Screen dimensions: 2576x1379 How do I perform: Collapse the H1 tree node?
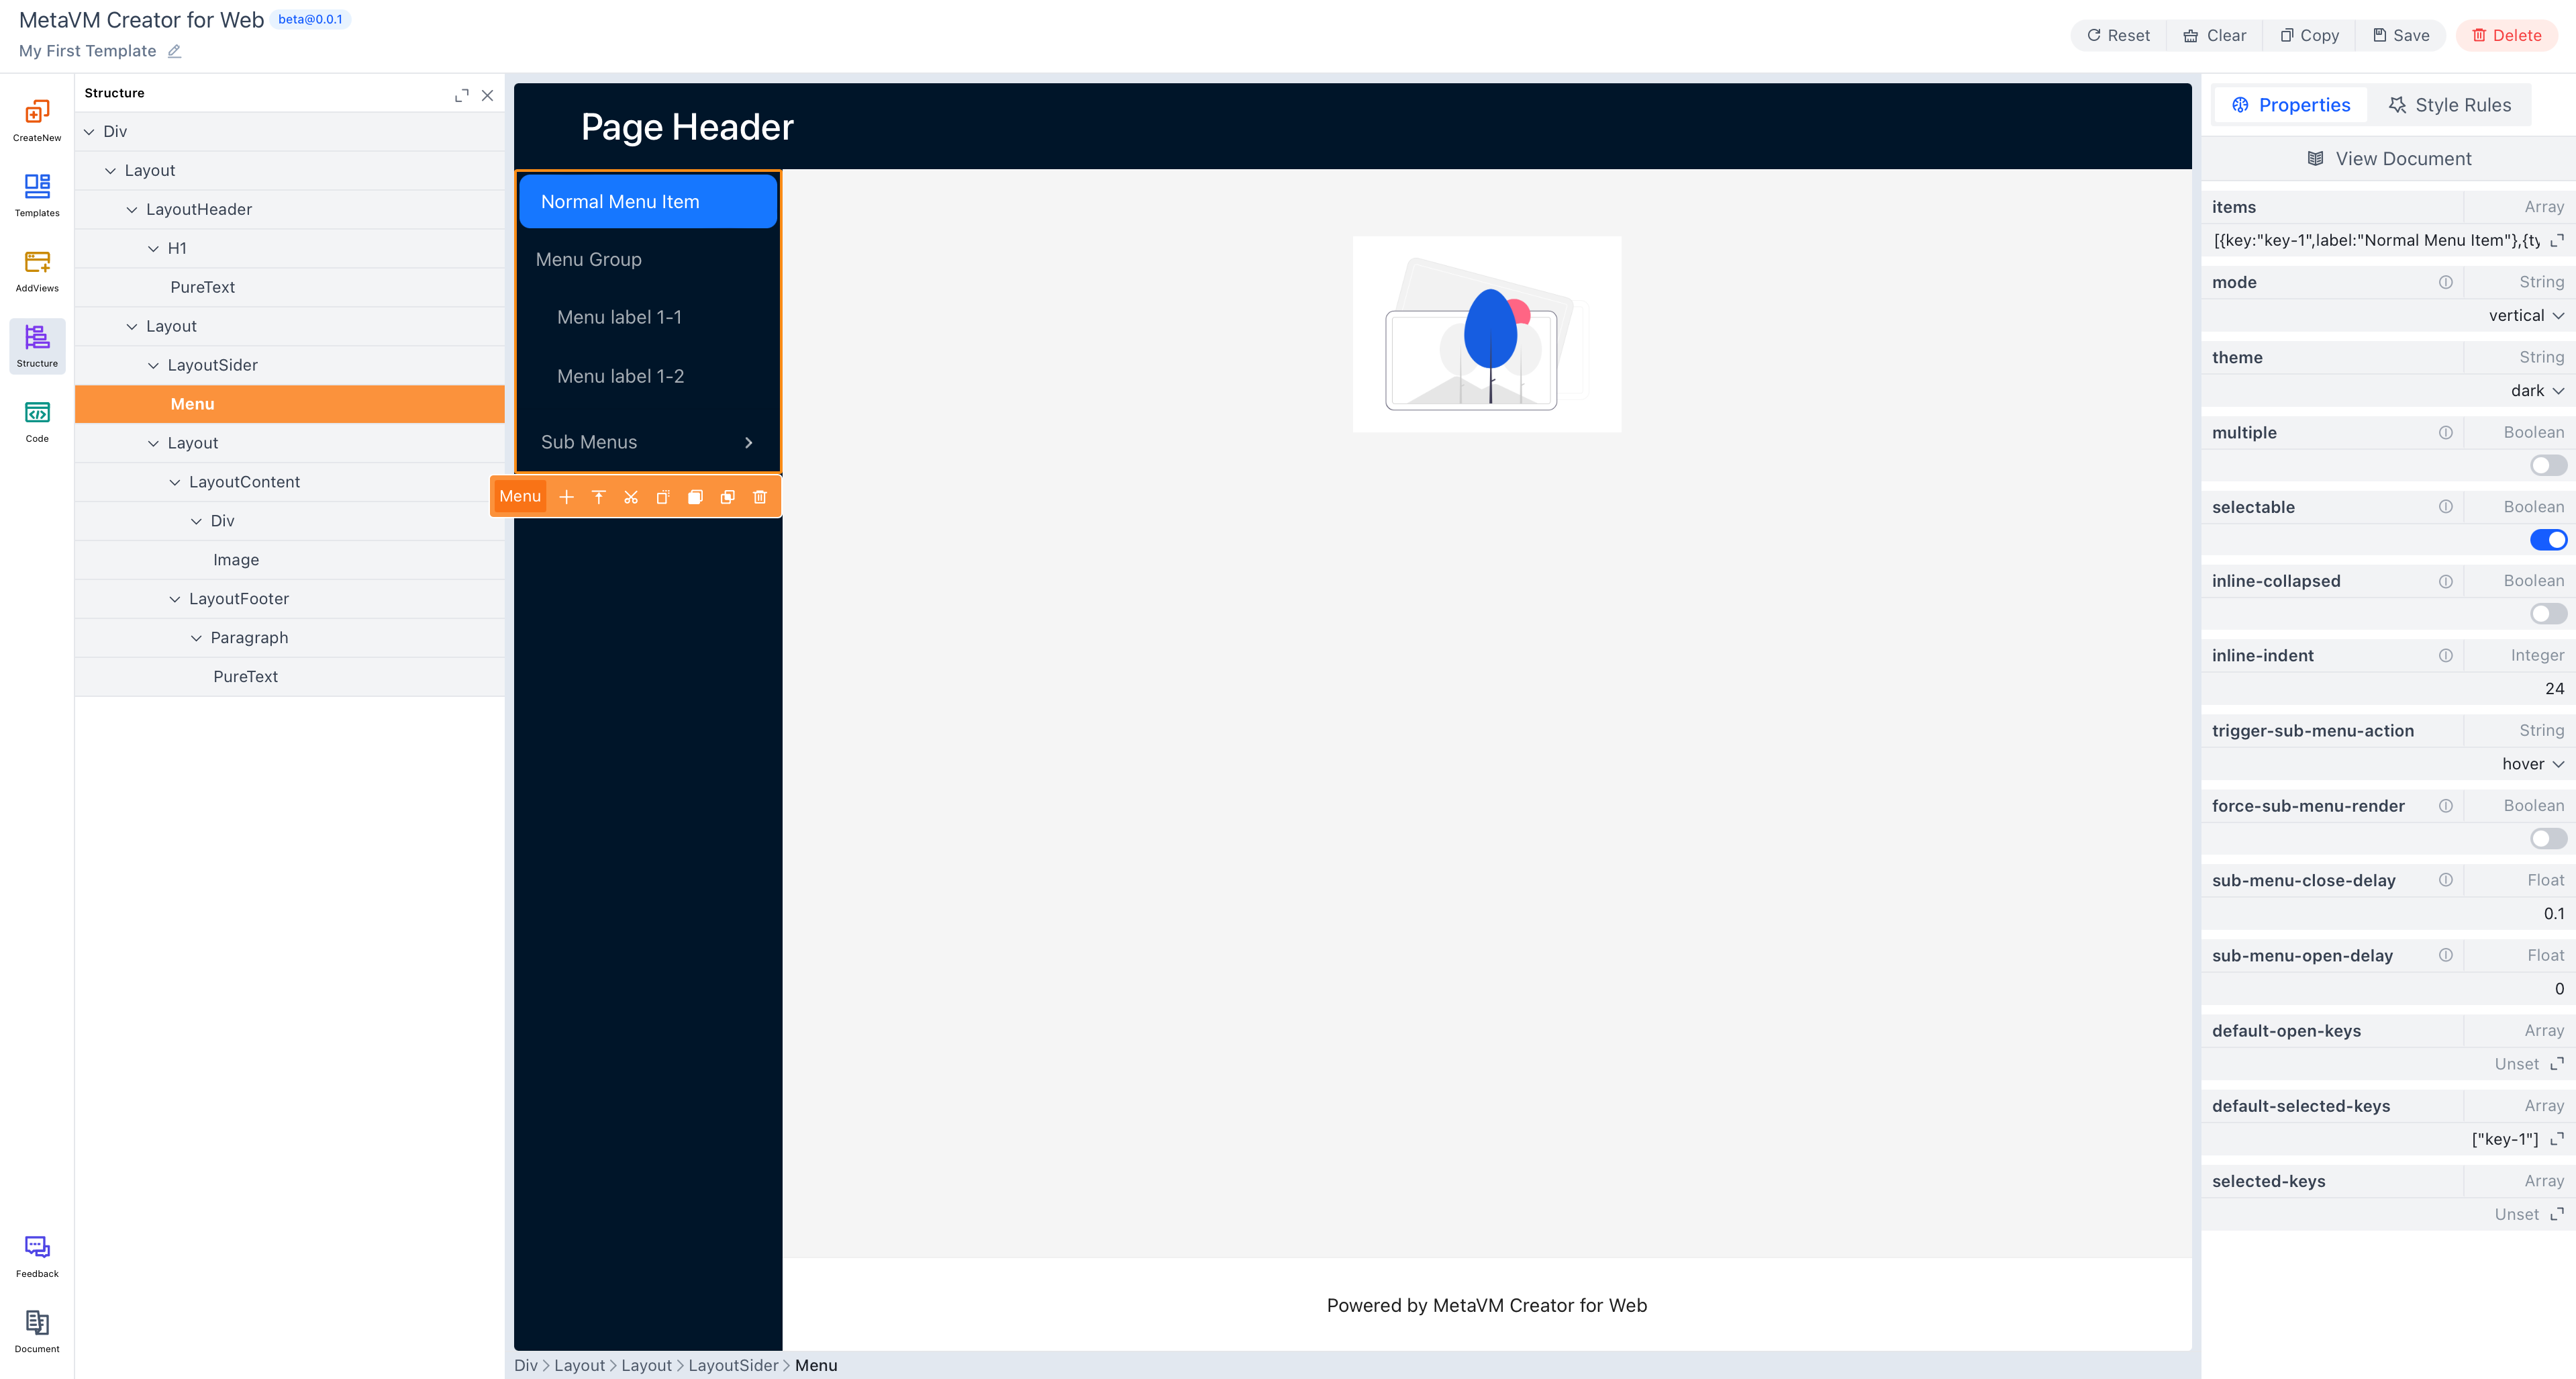click(x=153, y=249)
